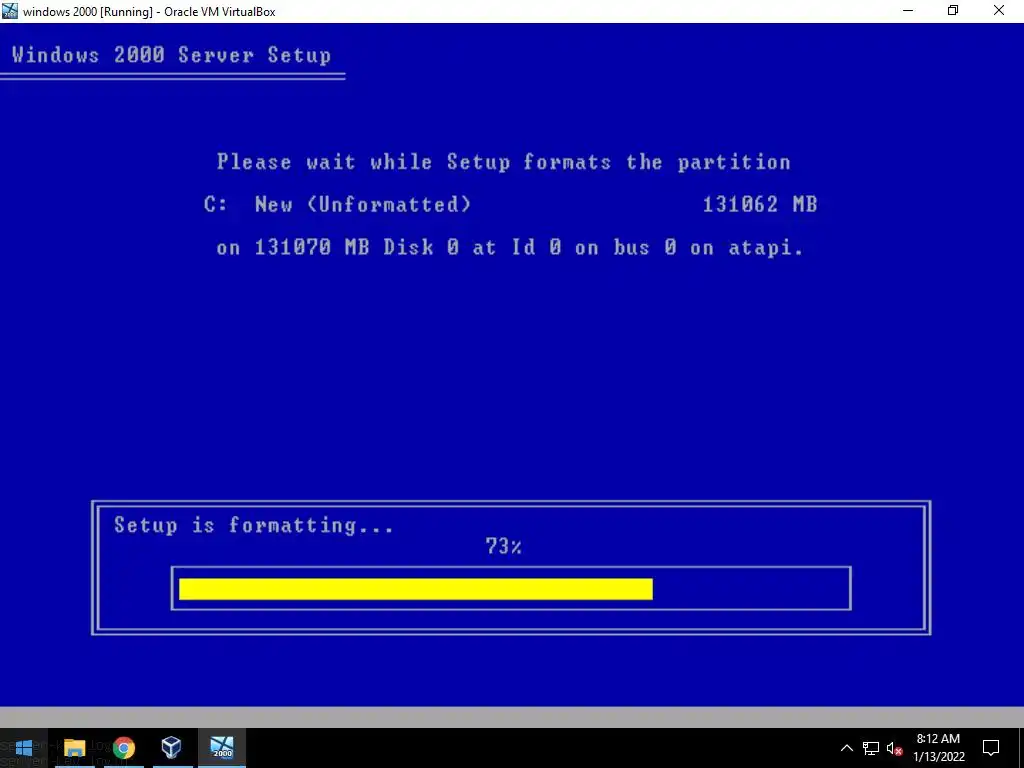
Task: Click the 'on 131070 MB Disk 0' line
Action: click(x=509, y=248)
